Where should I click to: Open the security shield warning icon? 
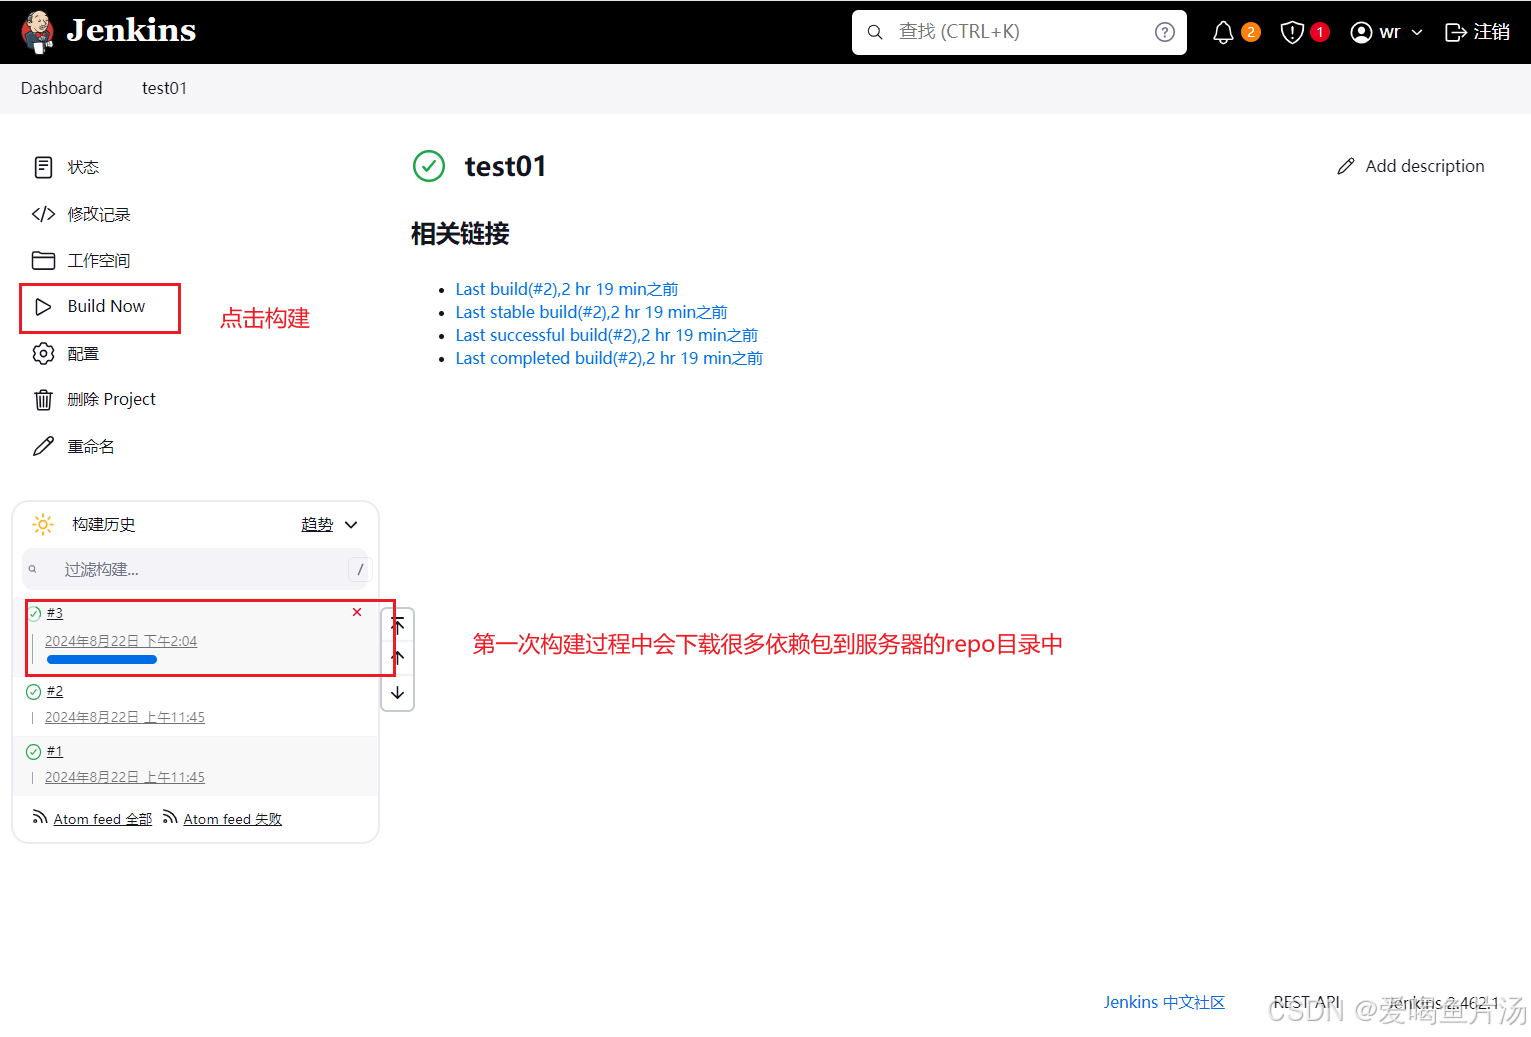coord(1292,32)
